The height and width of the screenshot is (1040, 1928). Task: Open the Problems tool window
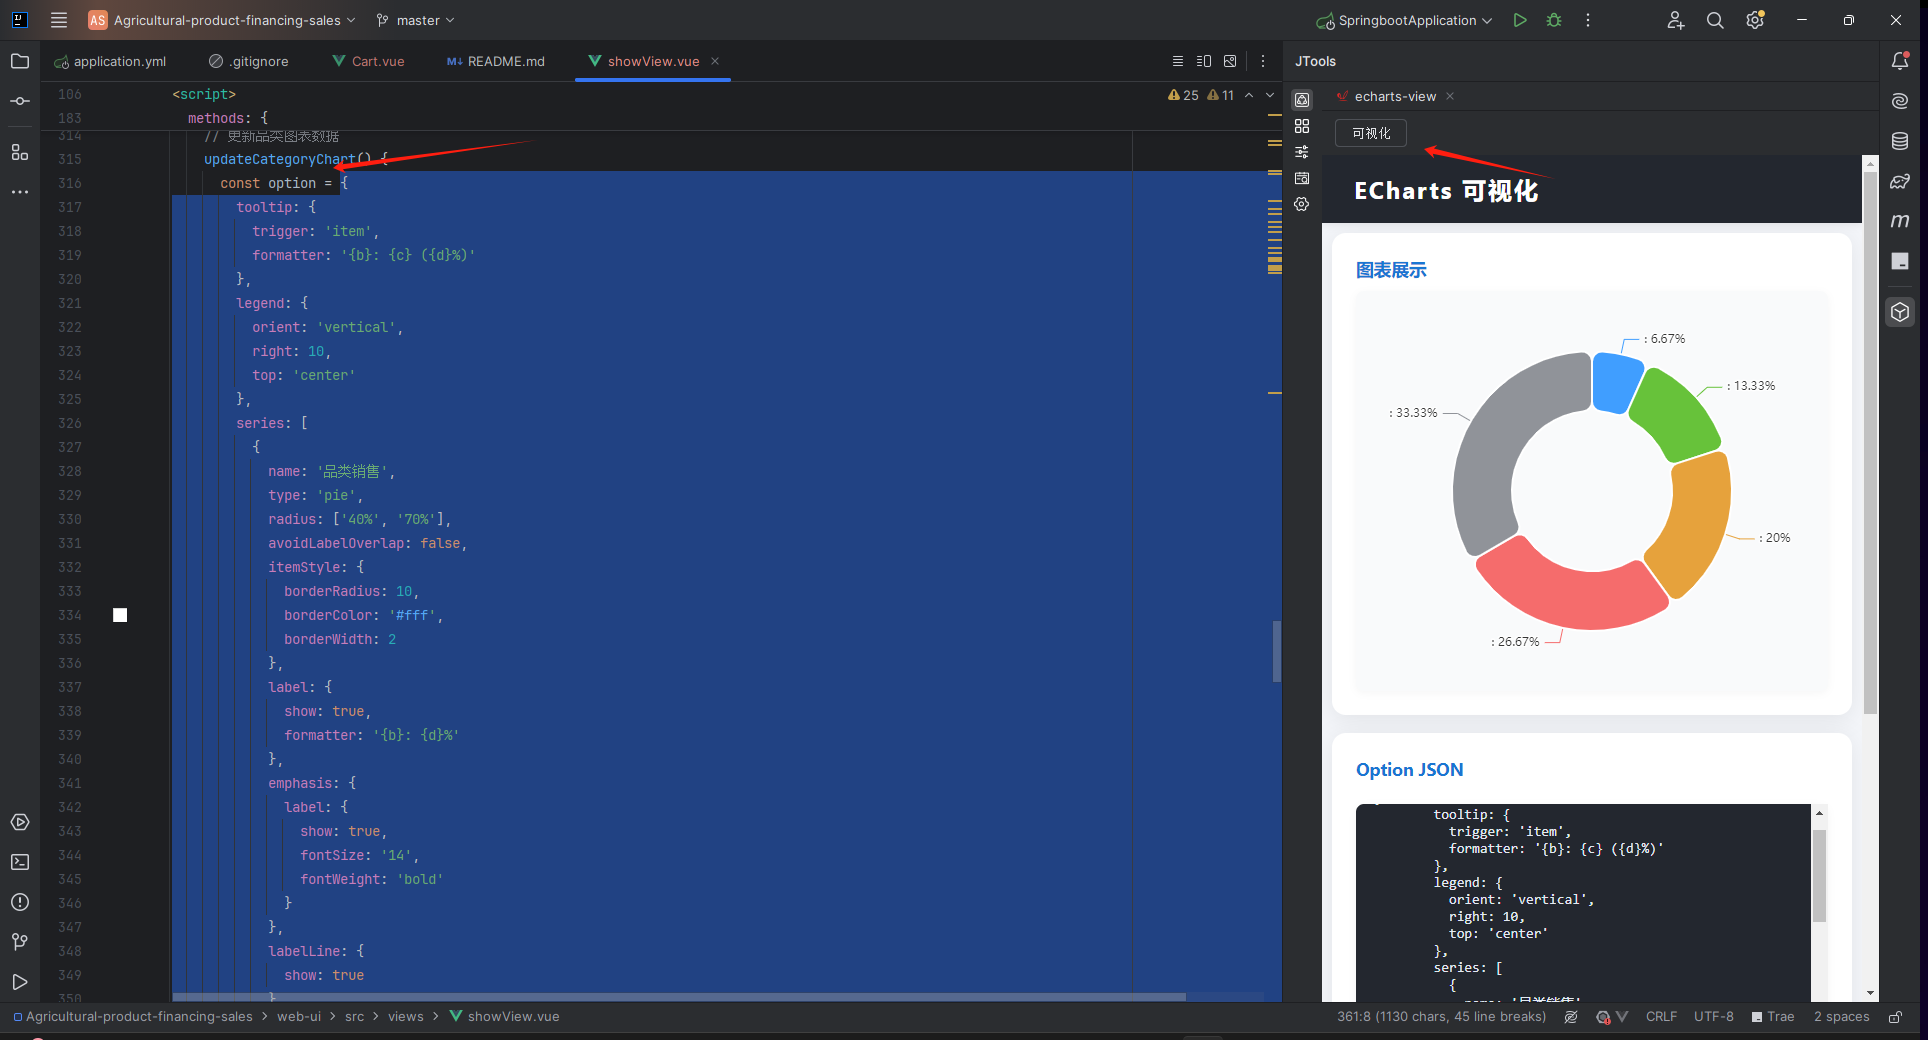click(x=20, y=902)
